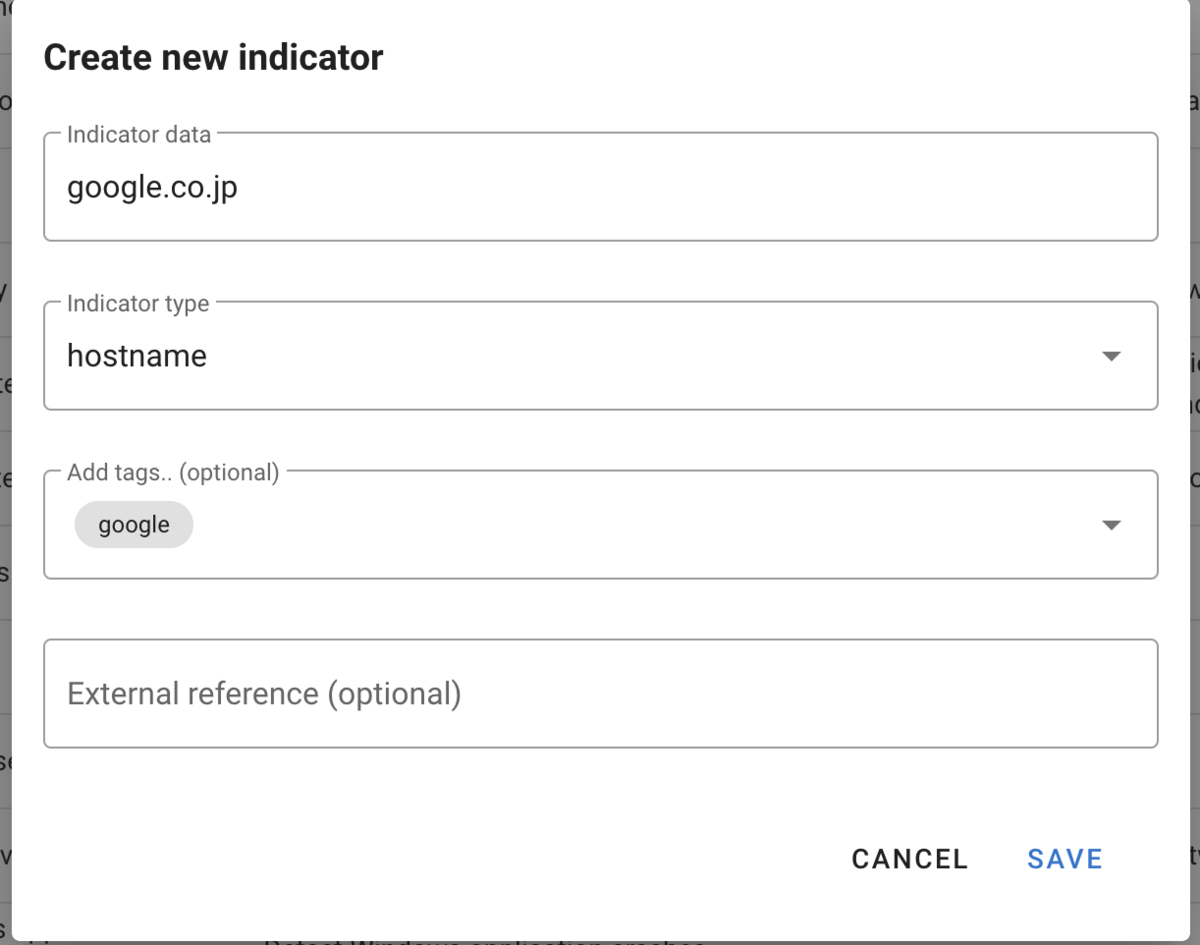Select the google tag chip

tap(134, 525)
